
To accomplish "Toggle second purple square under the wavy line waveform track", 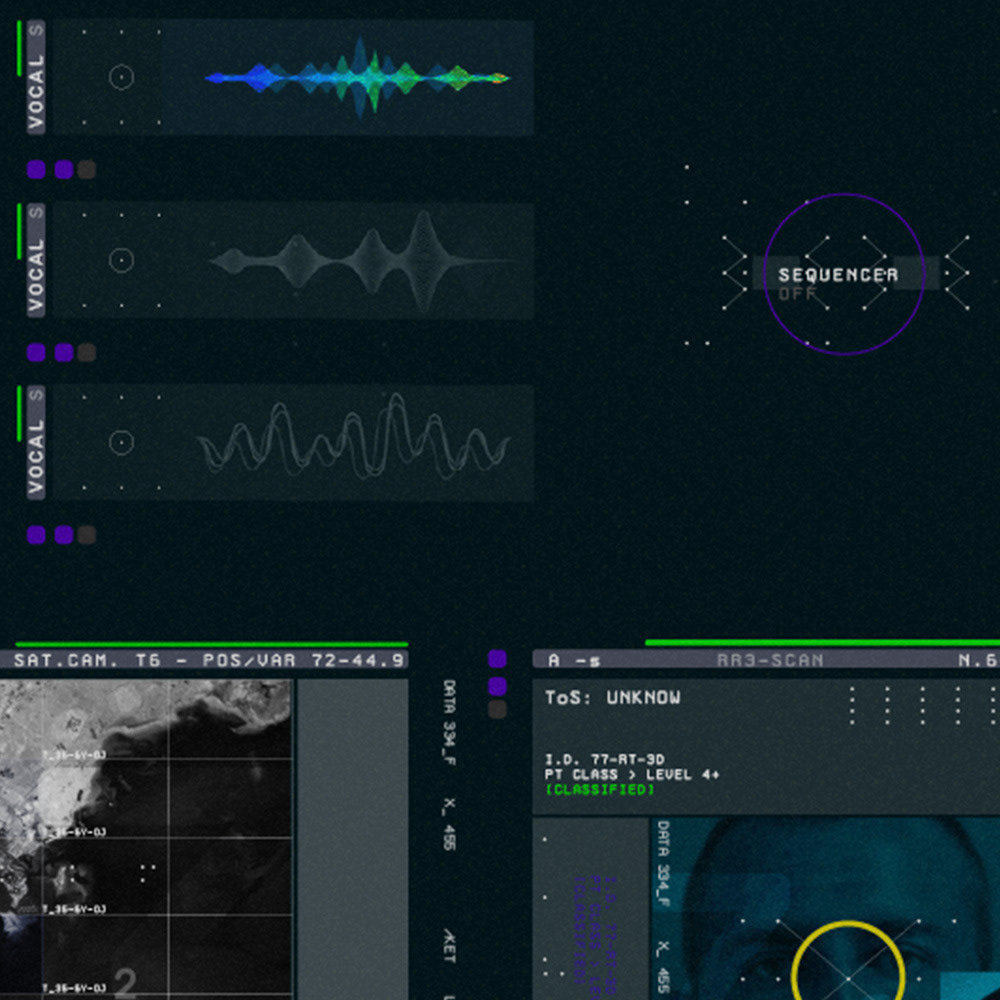I will [x=64, y=535].
